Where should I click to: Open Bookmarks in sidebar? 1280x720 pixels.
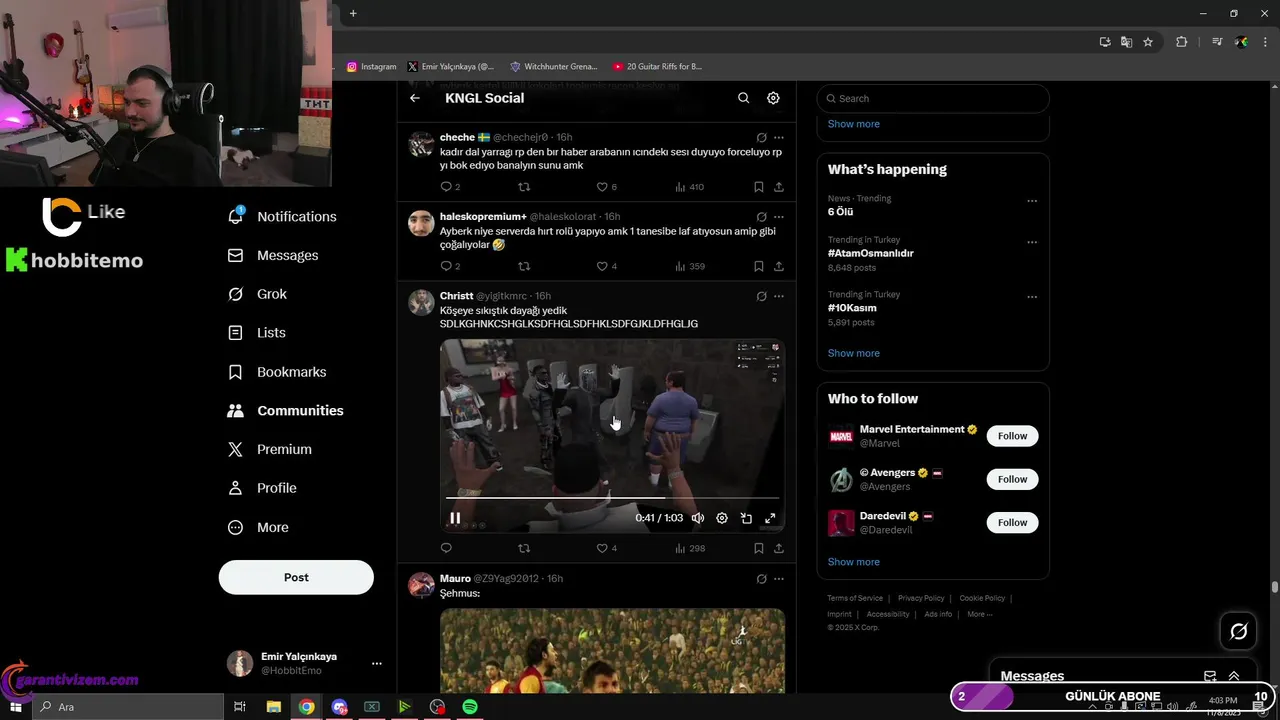(277, 372)
